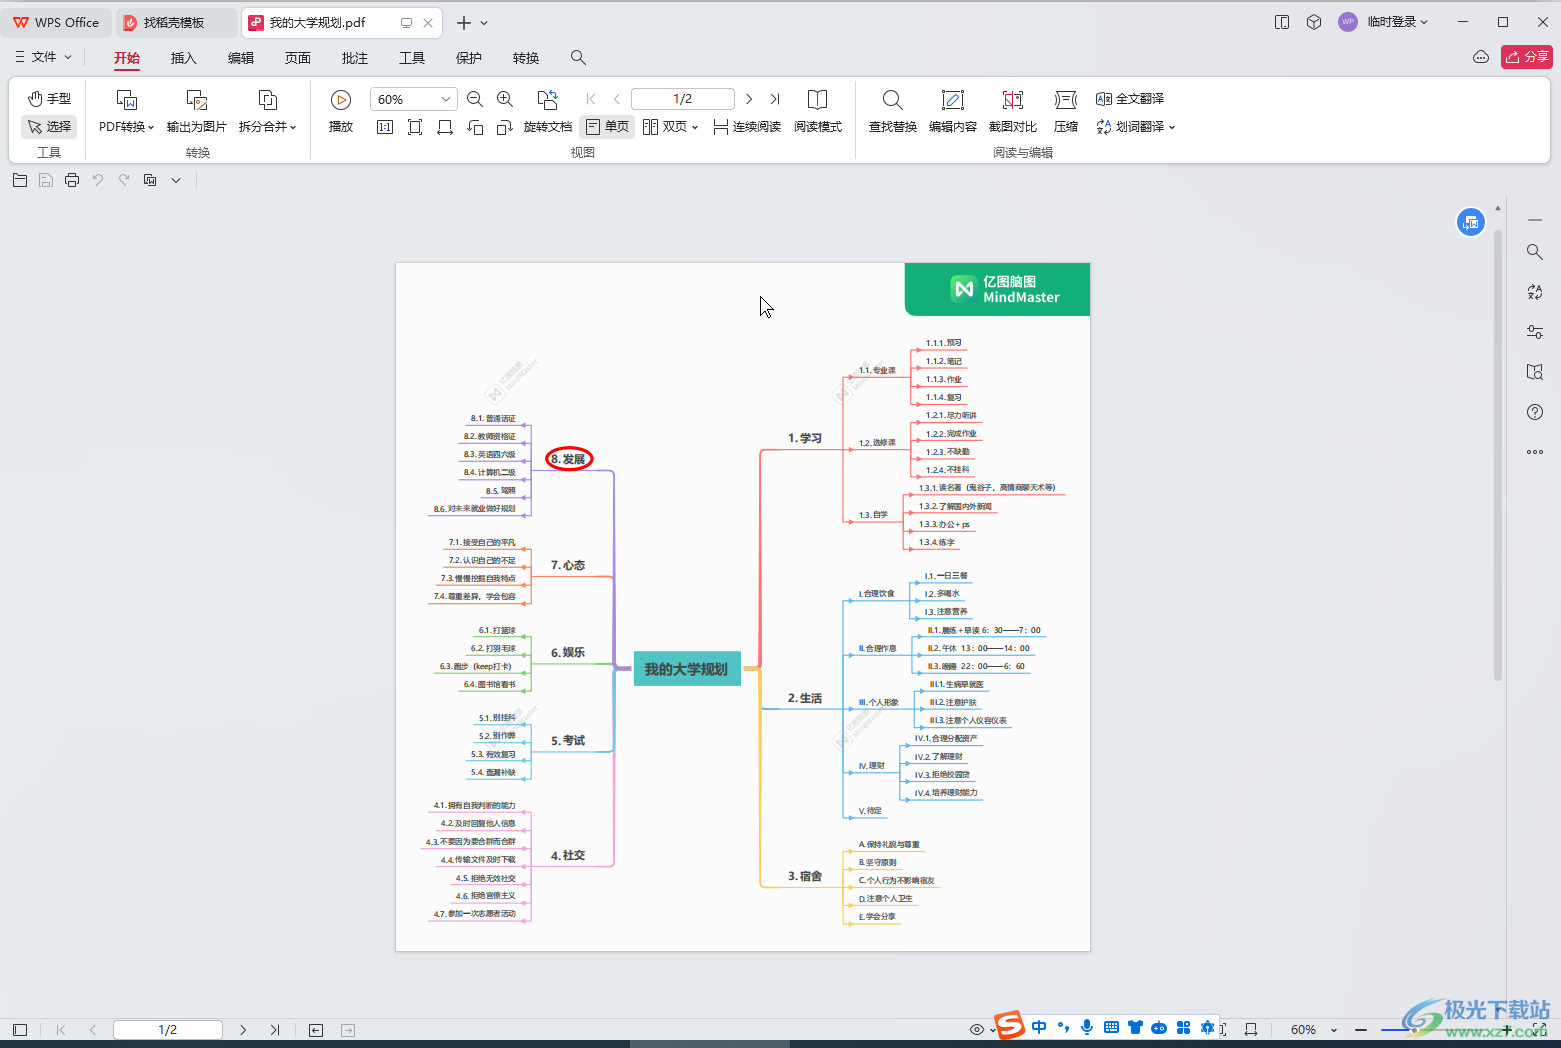The height and width of the screenshot is (1048, 1561).
Task: Switch to 转换 tab
Action: click(x=526, y=58)
